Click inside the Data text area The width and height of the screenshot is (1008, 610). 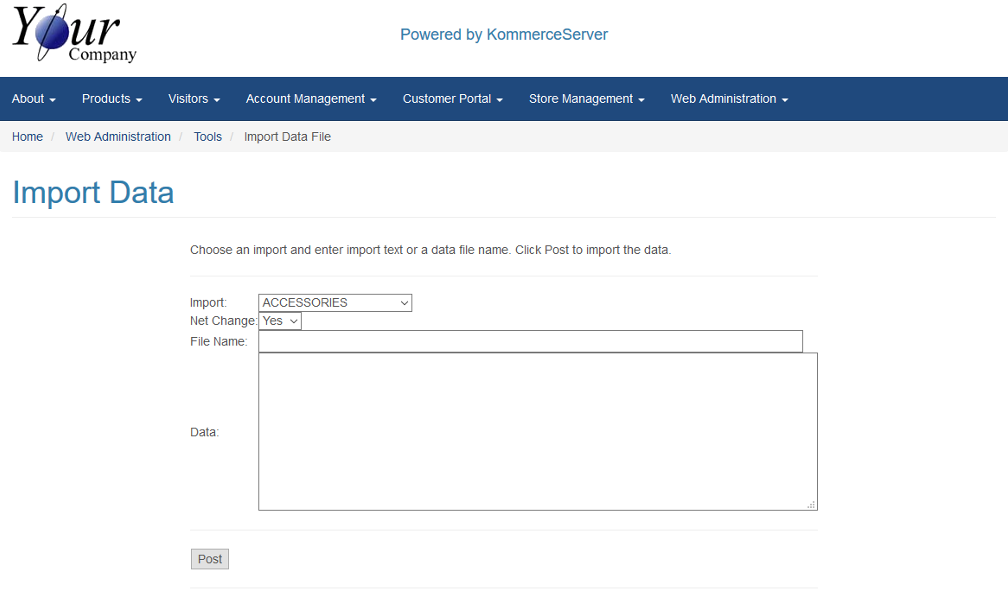pyautogui.click(x=537, y=431)
